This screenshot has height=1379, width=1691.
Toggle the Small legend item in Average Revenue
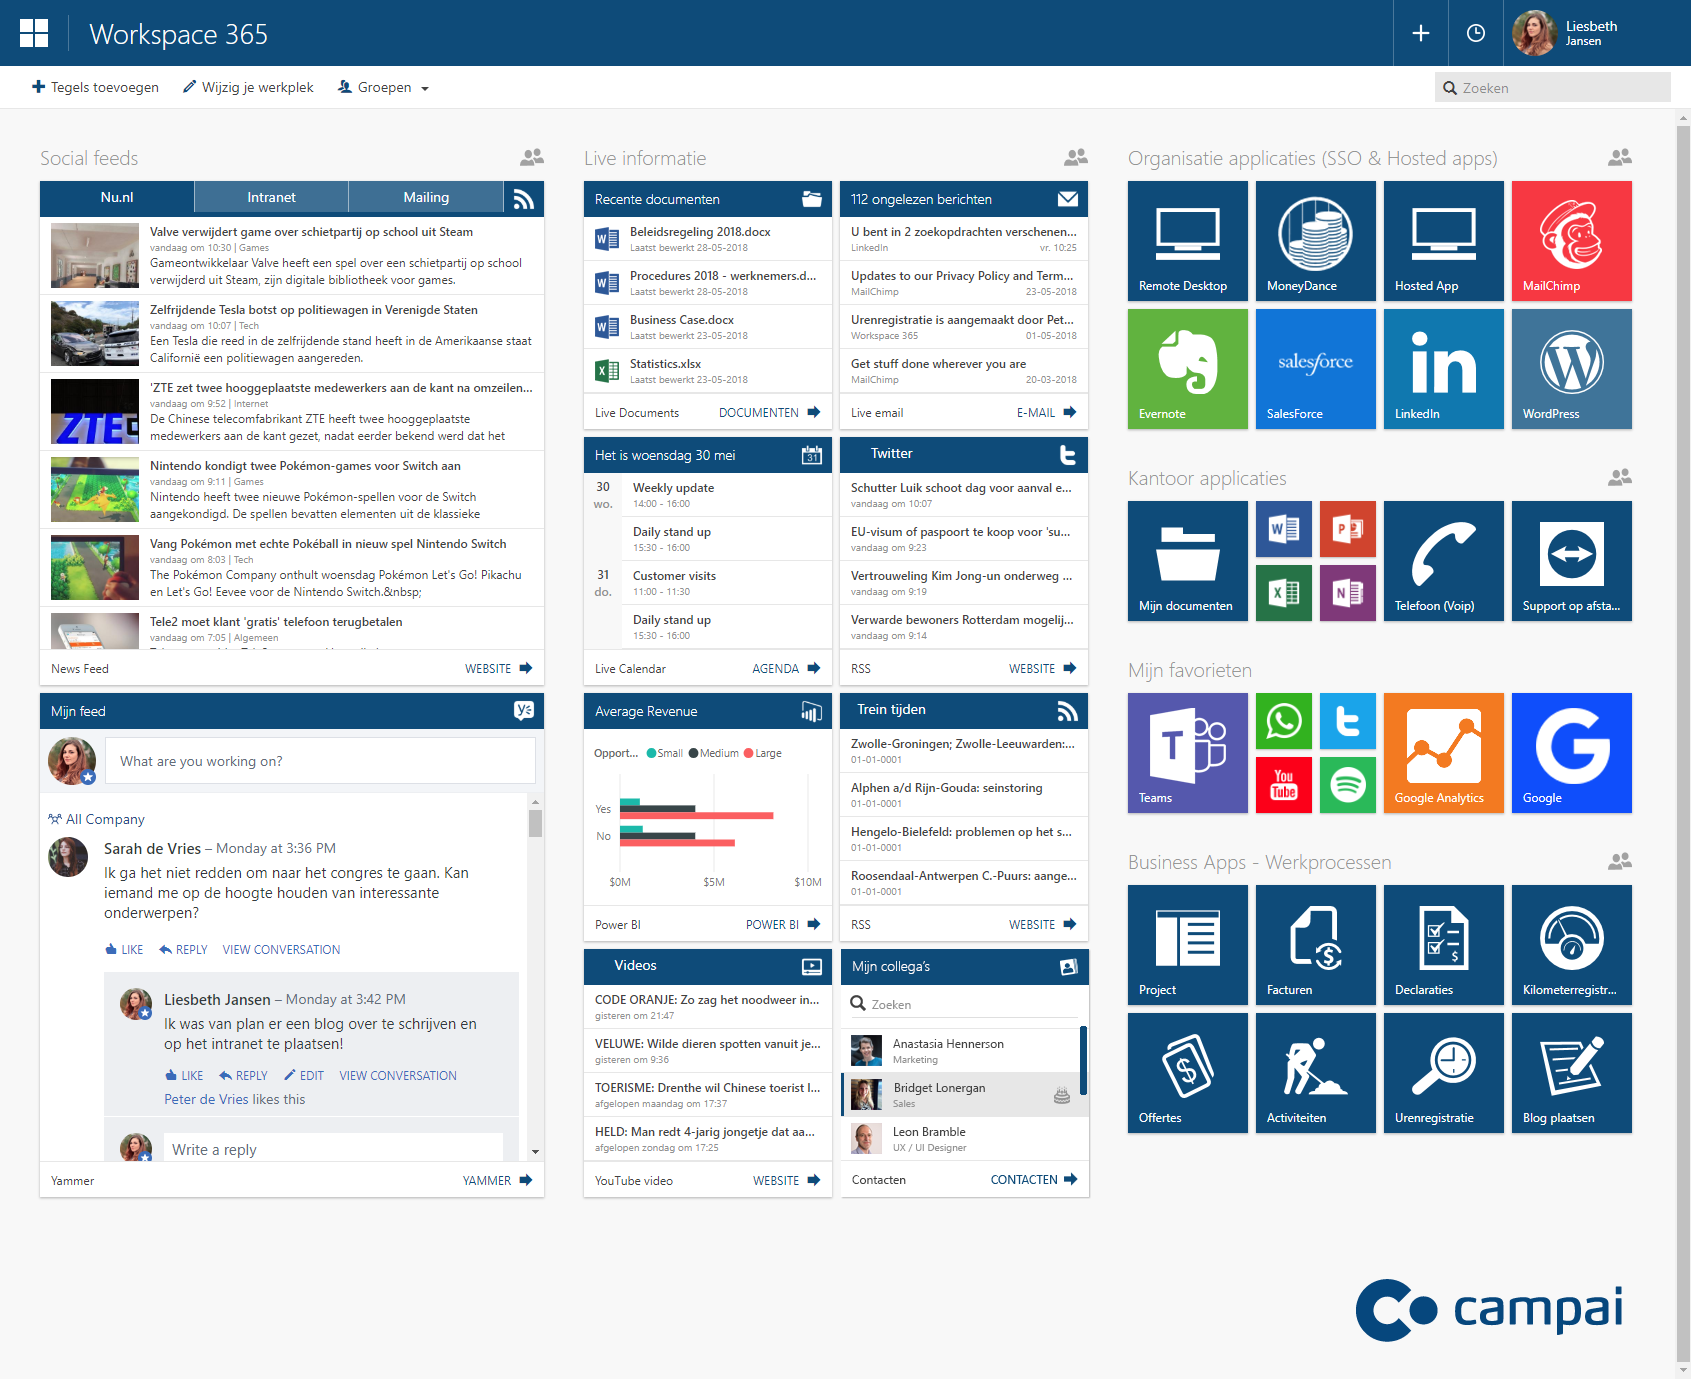click(665, 754)
